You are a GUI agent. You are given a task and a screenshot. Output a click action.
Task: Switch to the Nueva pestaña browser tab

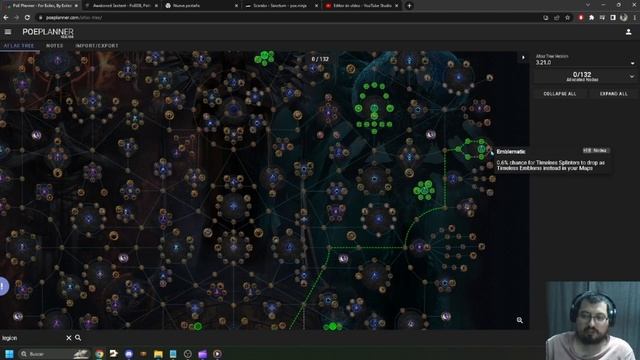202,6
